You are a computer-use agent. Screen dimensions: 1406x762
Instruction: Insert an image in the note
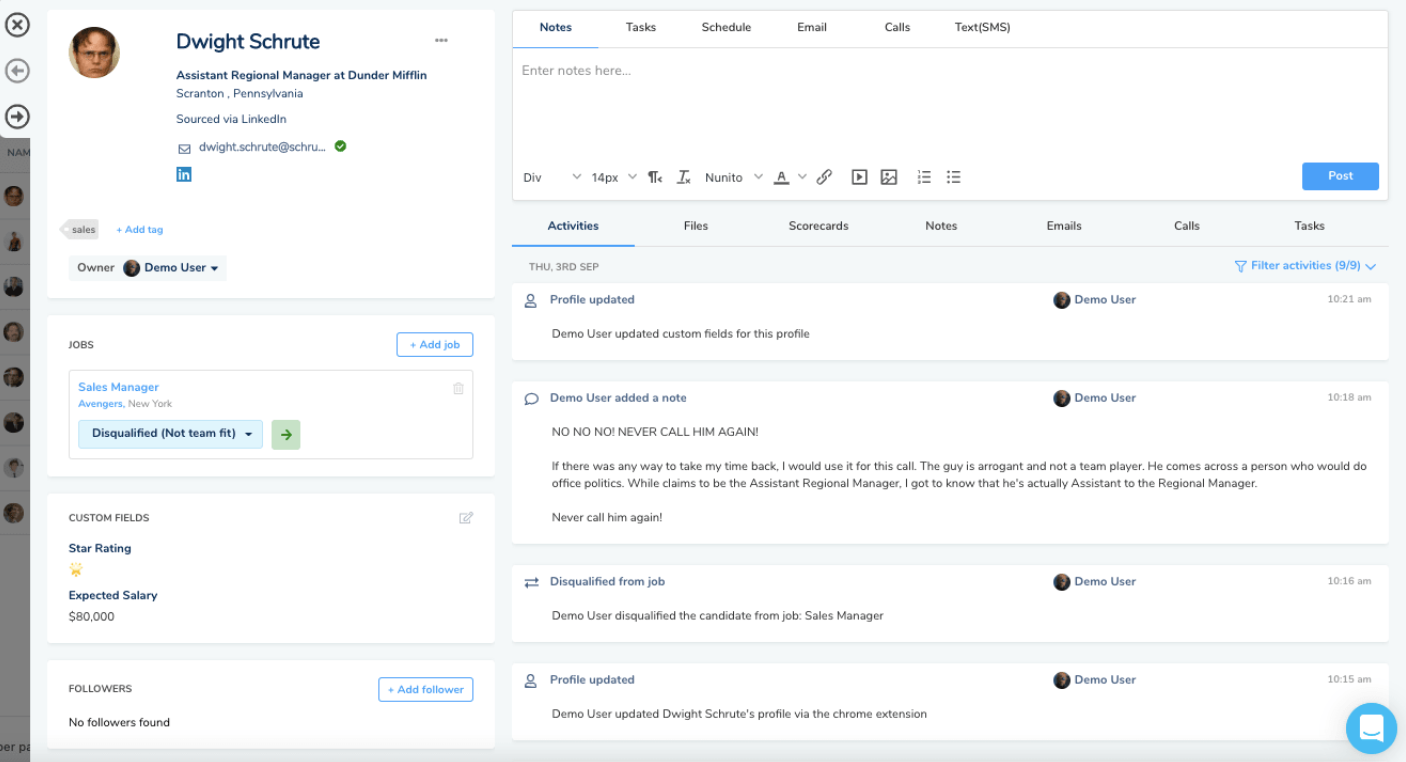[x=889, y=177]
